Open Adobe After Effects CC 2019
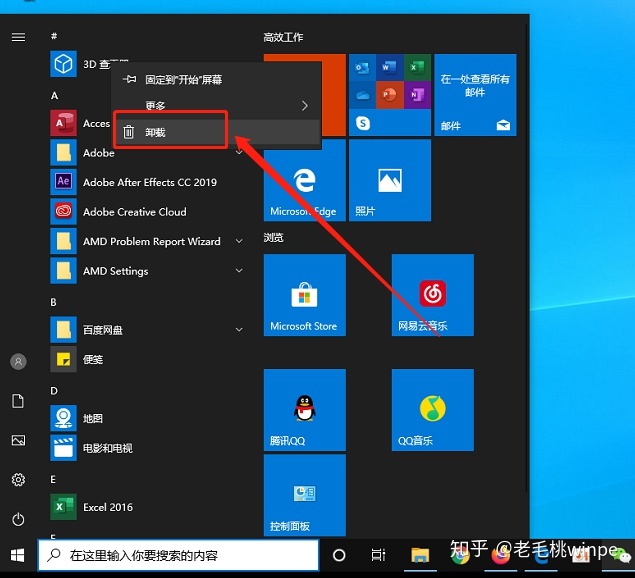This screenshot has height=578, width=635. [x=150, y=182]
